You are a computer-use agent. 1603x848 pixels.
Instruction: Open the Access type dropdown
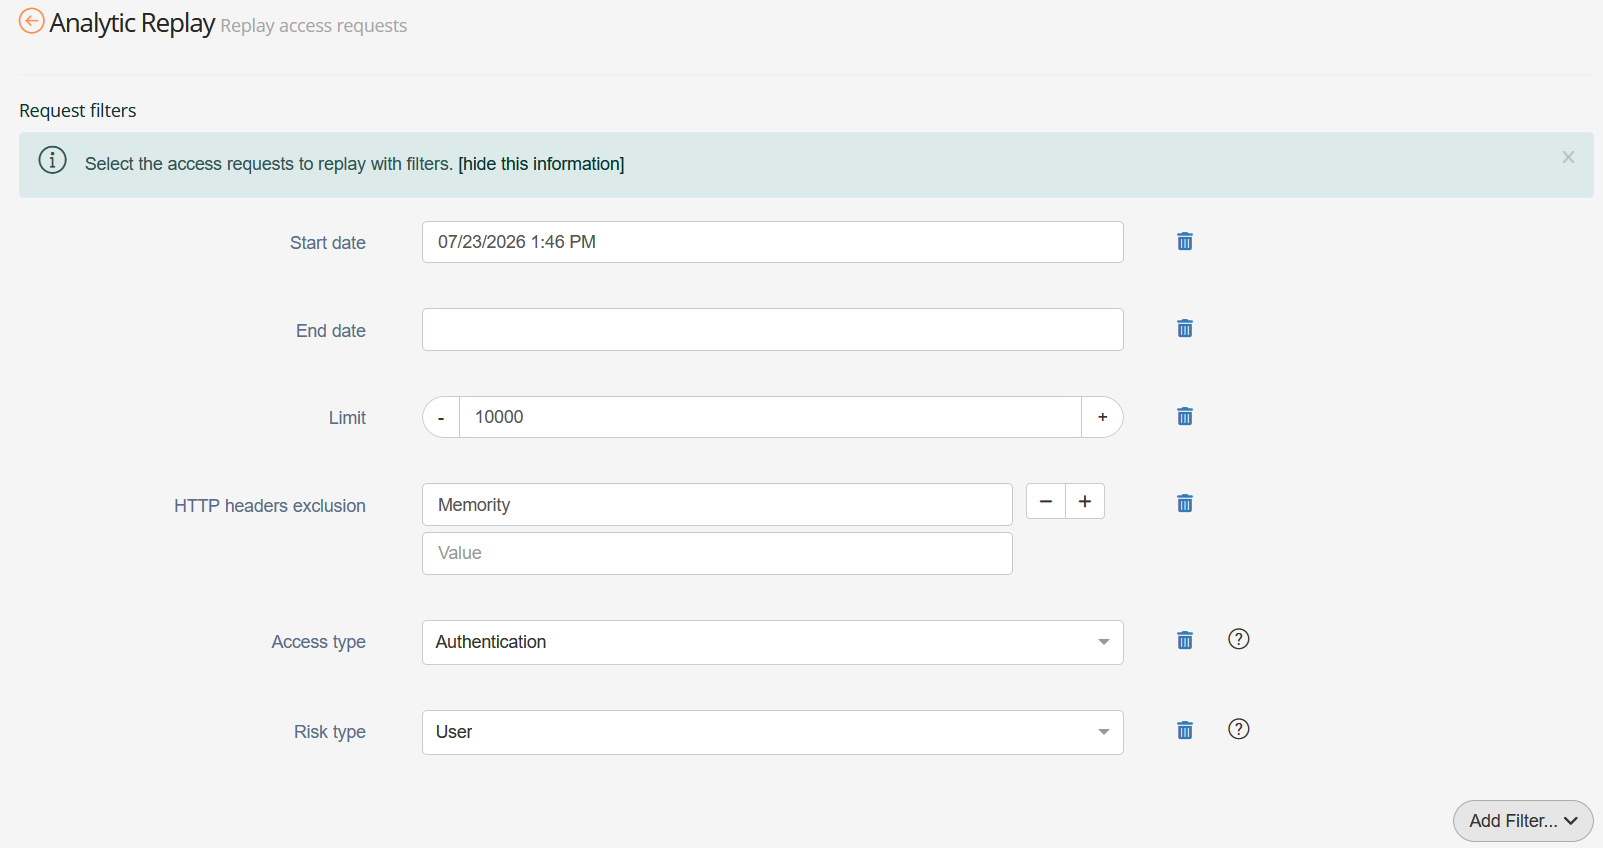[773, 642]
